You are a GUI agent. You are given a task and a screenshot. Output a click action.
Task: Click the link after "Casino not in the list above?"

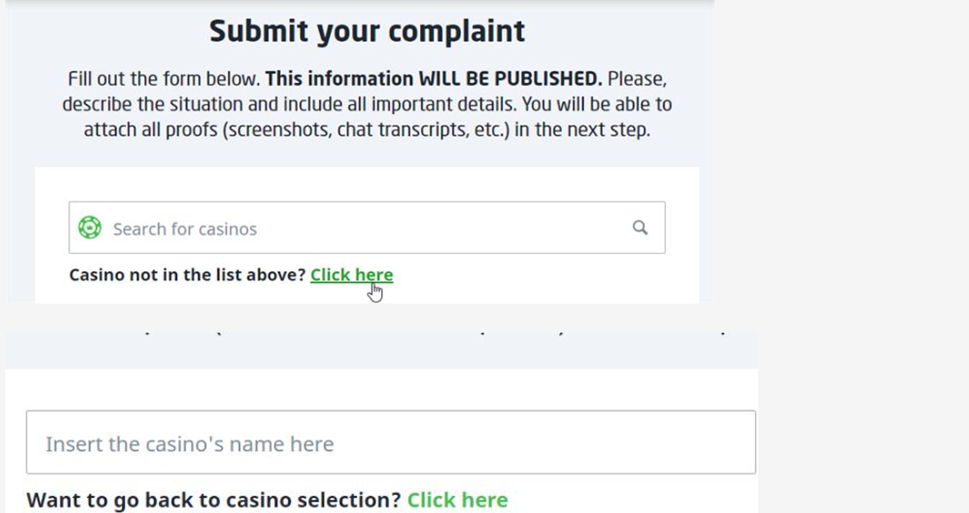point(351,275)
